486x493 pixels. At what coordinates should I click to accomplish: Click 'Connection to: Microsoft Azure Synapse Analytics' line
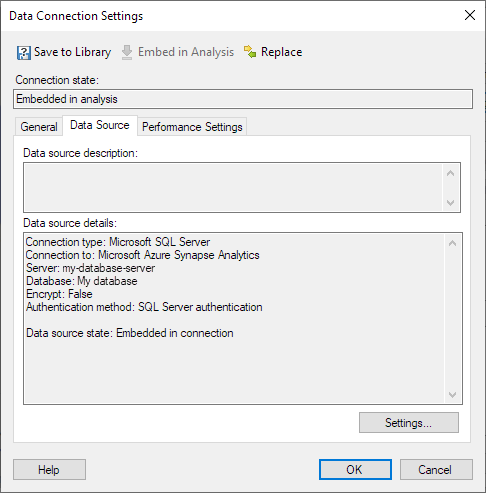point(143,255)
